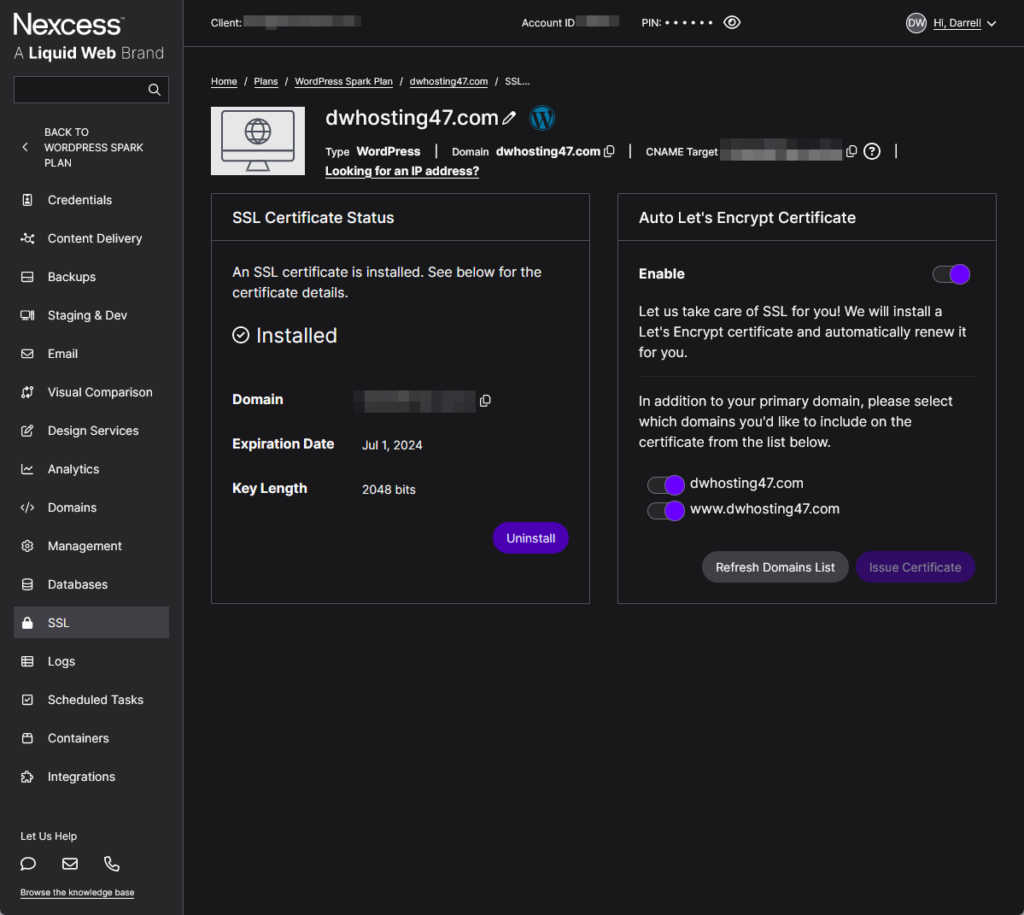Viewport: 1024px width, 915px height.
Task: Click the Design Services sidebar icon
Action: point(27,431)
